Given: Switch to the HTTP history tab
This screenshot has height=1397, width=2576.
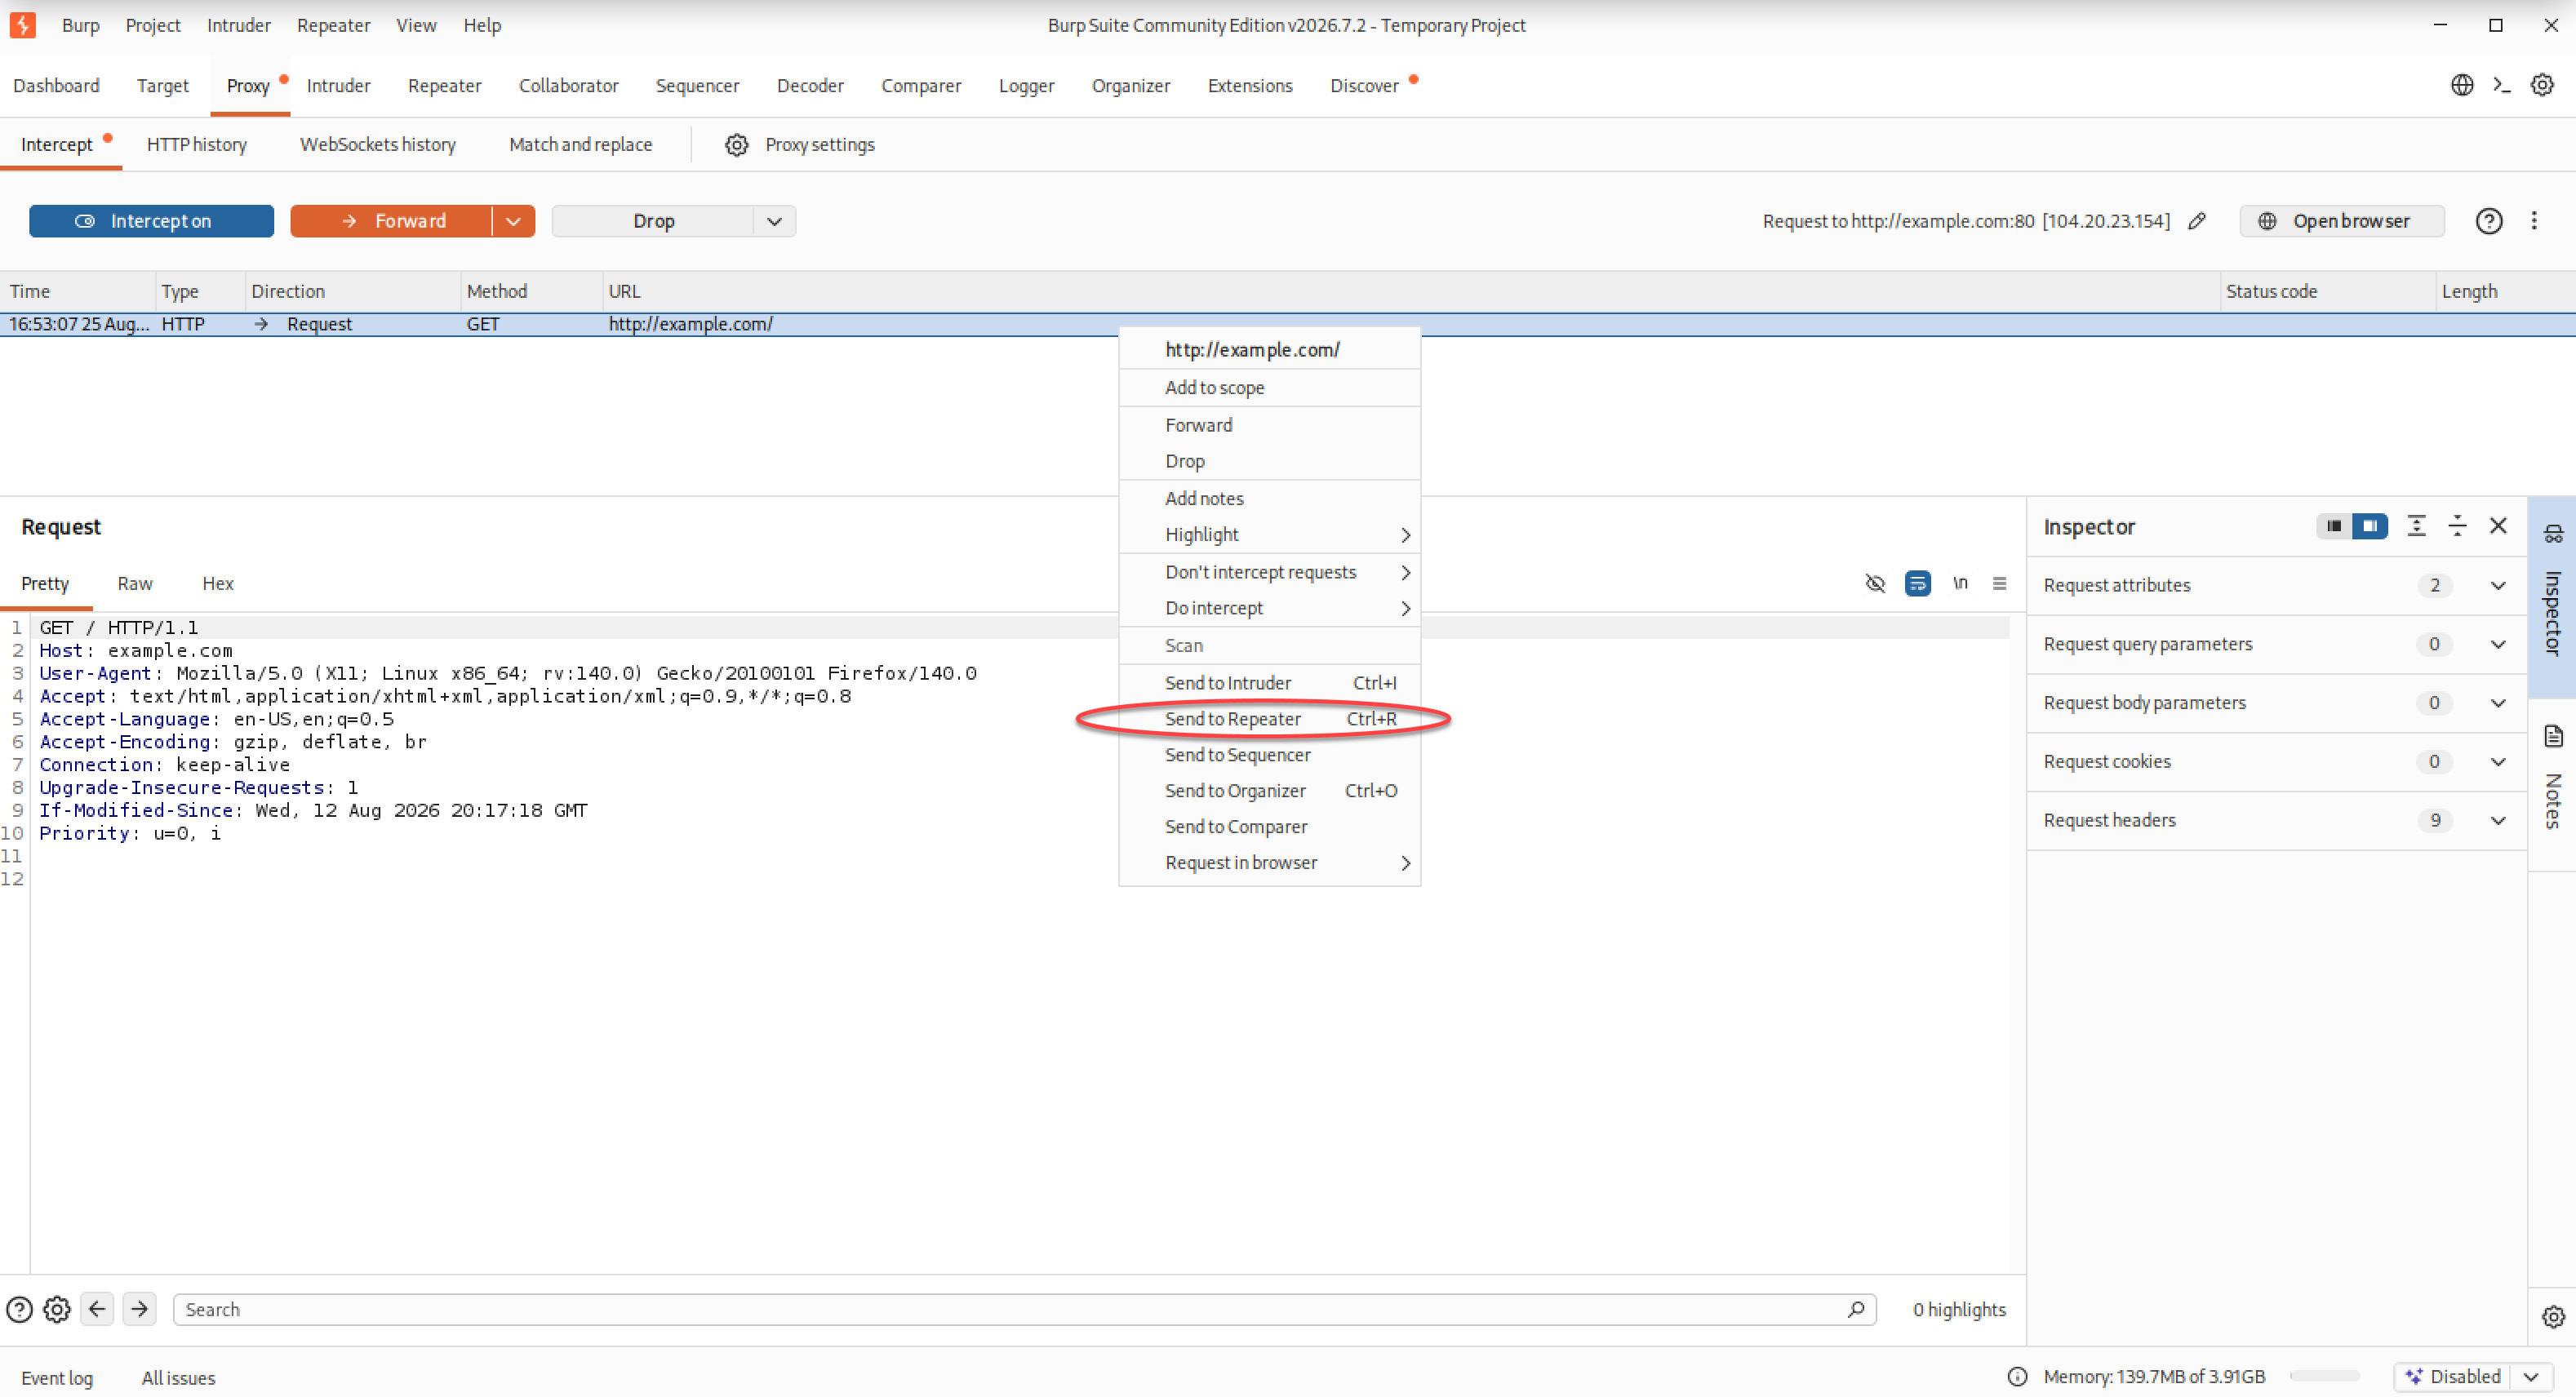Looking at the screenshot, I should 197,145.
